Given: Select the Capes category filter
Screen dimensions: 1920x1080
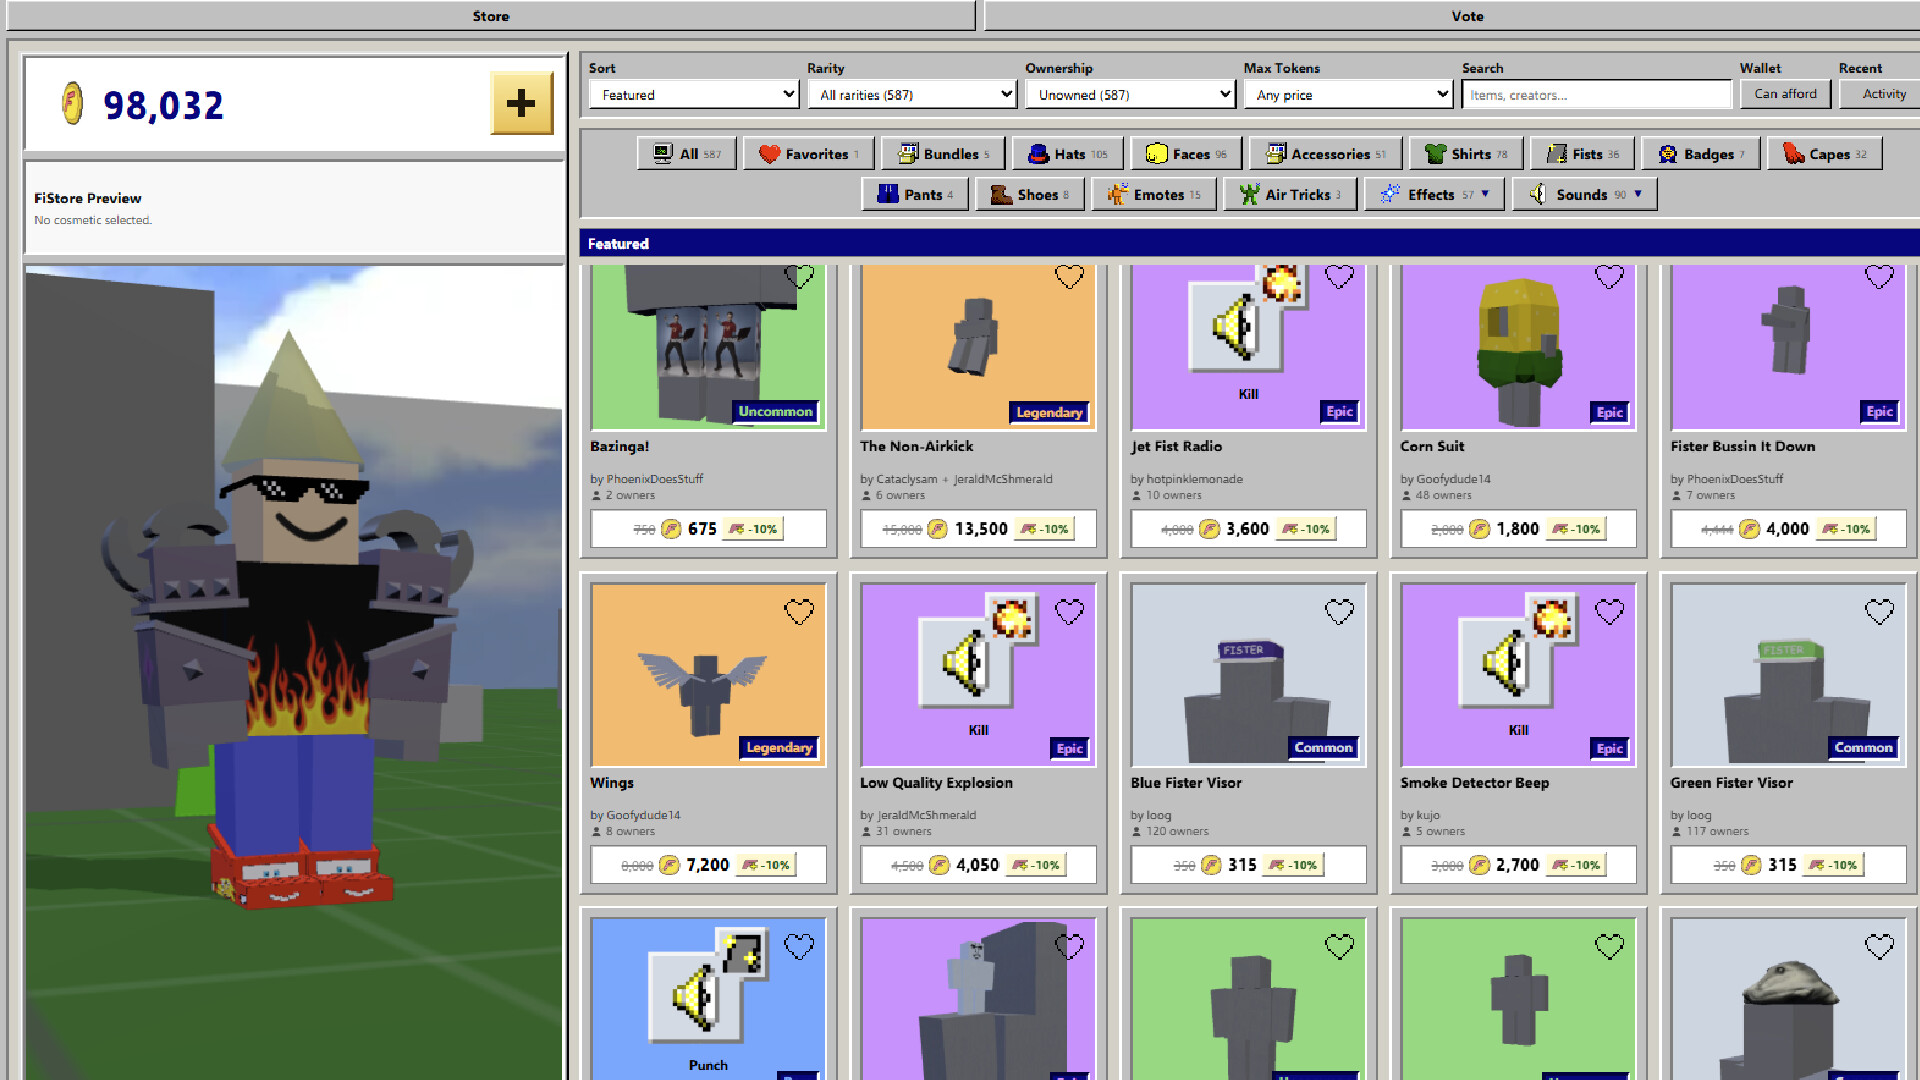Looking at the screenshot, I should (1825, 153).
